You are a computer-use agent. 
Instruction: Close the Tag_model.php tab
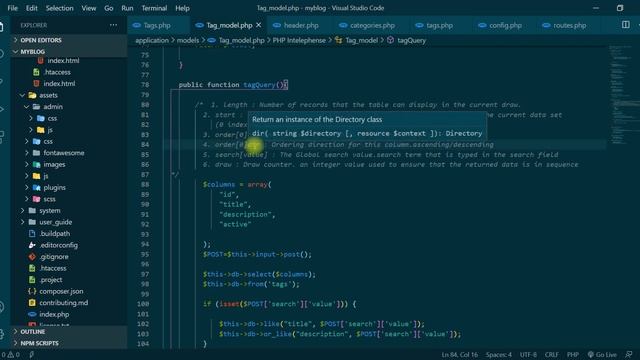258,25
